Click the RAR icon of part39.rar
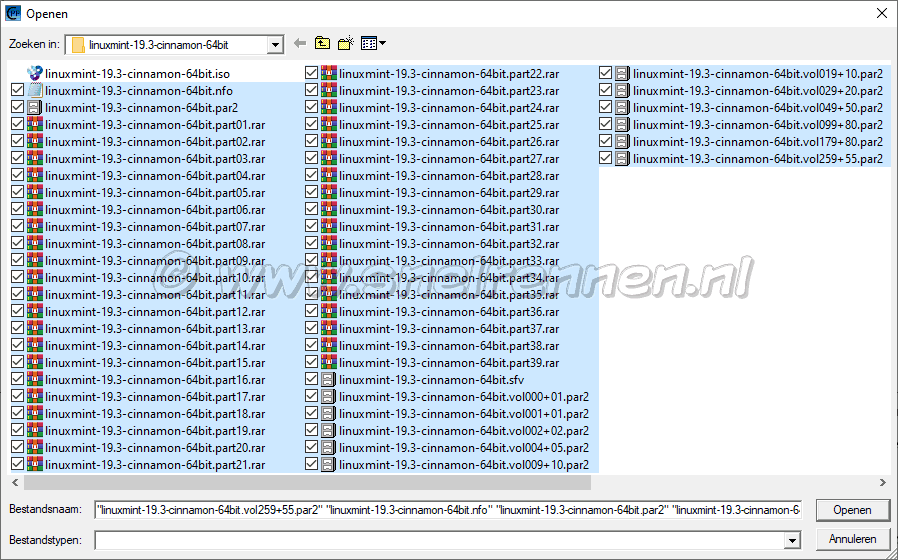 coord(329,362)
